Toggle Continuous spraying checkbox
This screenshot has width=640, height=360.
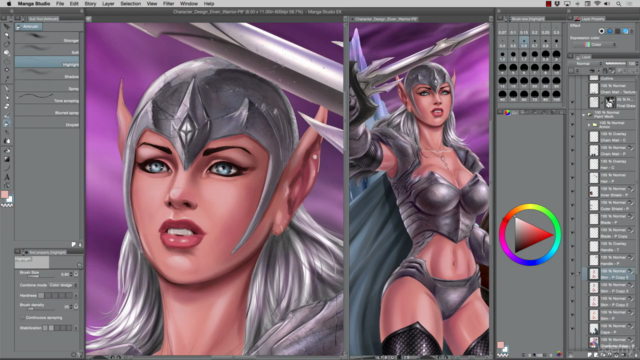point(22,318)
